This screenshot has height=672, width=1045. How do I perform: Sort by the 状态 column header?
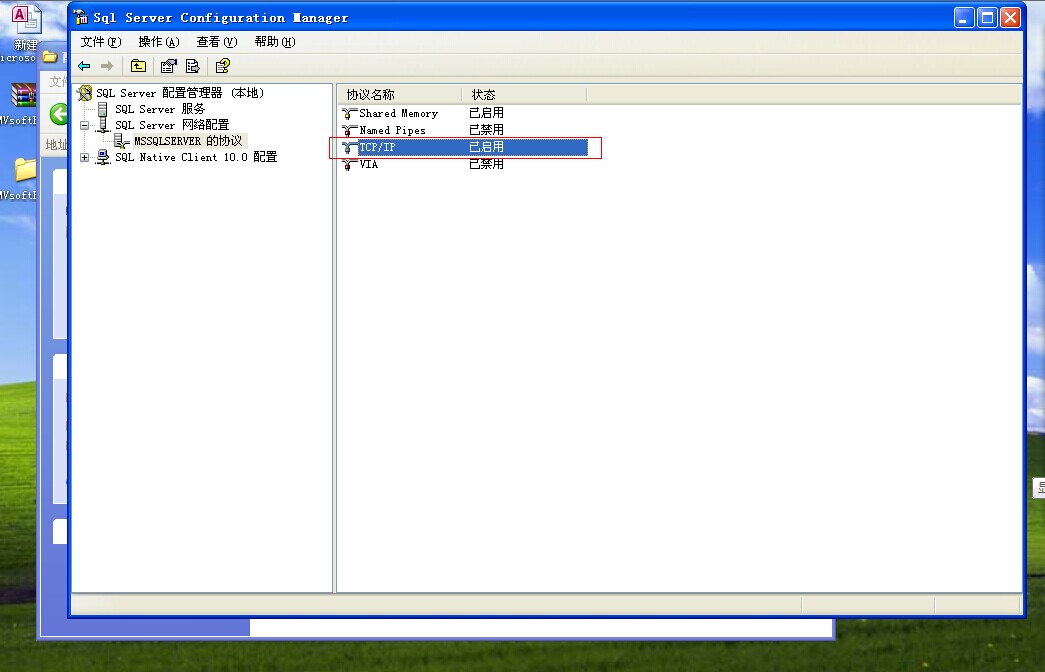(524, 95)
